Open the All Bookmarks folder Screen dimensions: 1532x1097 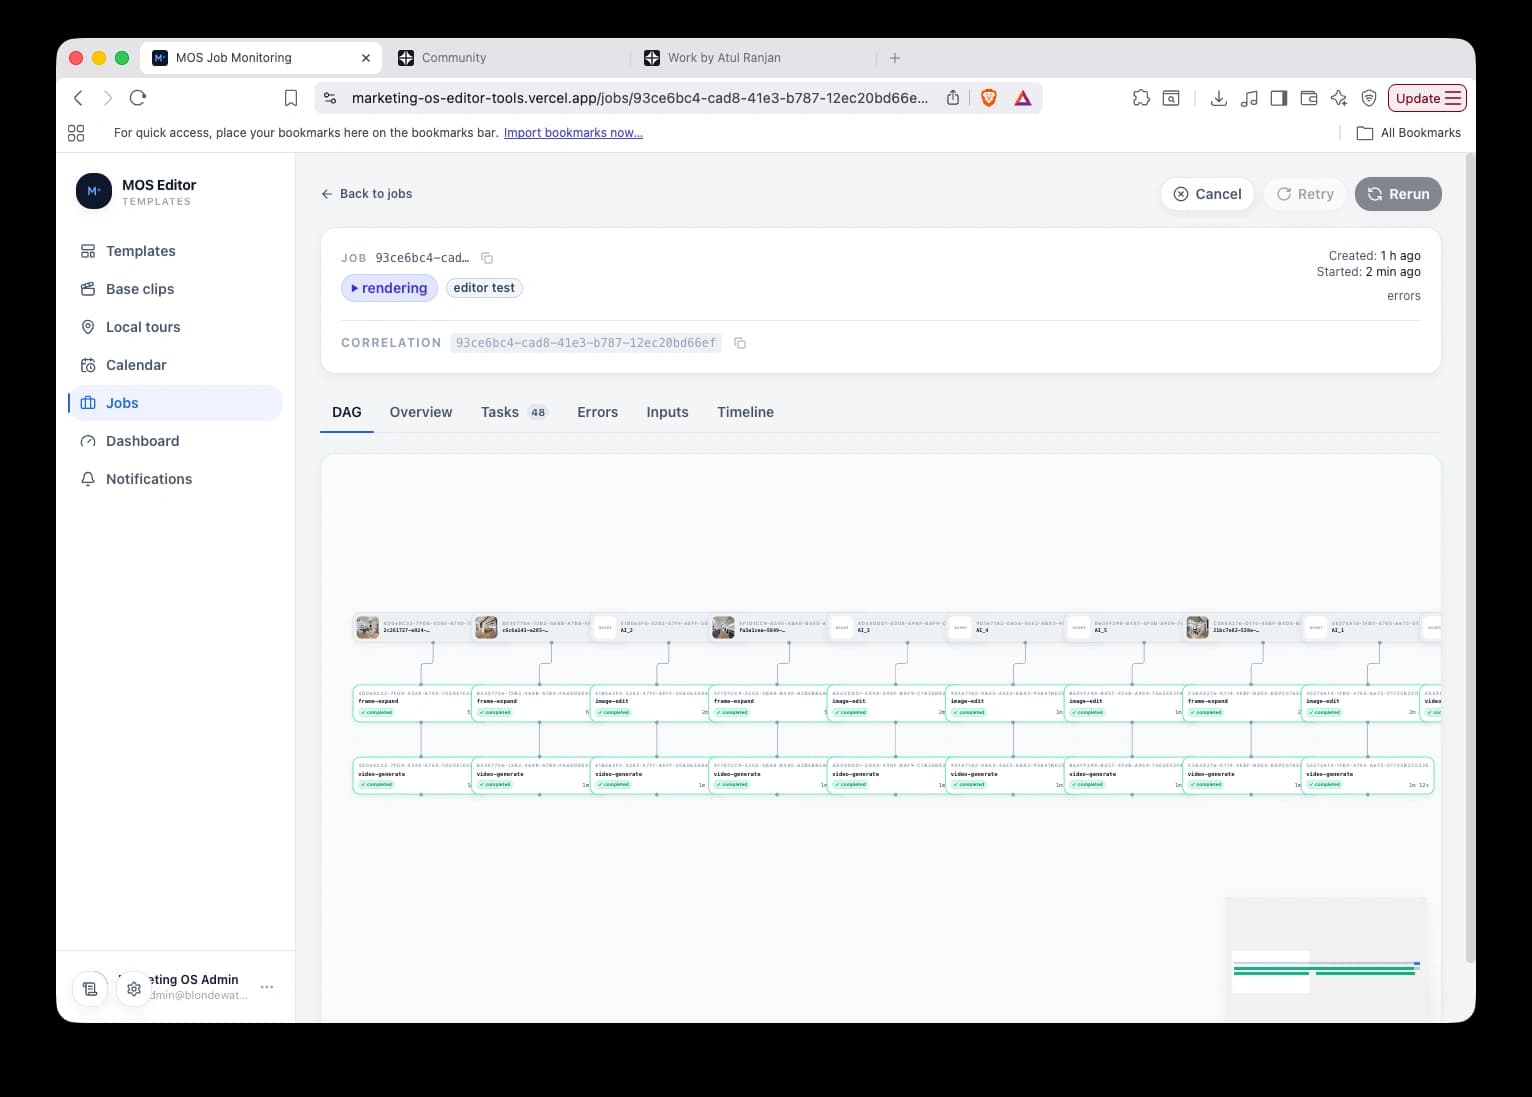coord(1408,133)
